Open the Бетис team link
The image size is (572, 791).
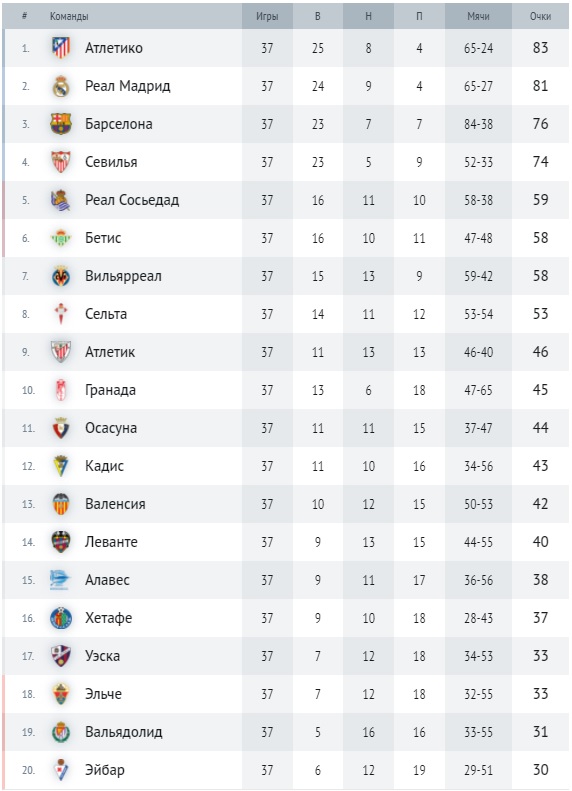103,238
